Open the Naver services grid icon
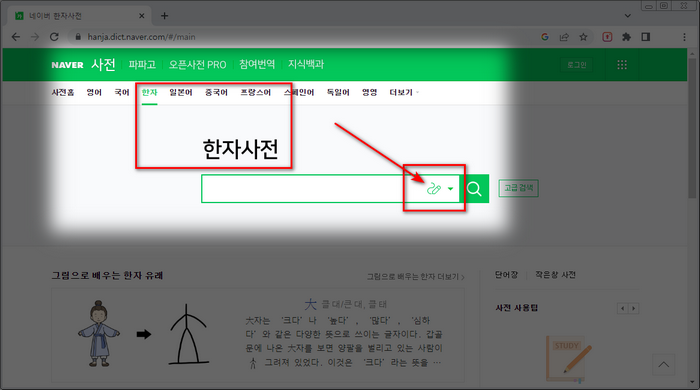 [622, 65]
